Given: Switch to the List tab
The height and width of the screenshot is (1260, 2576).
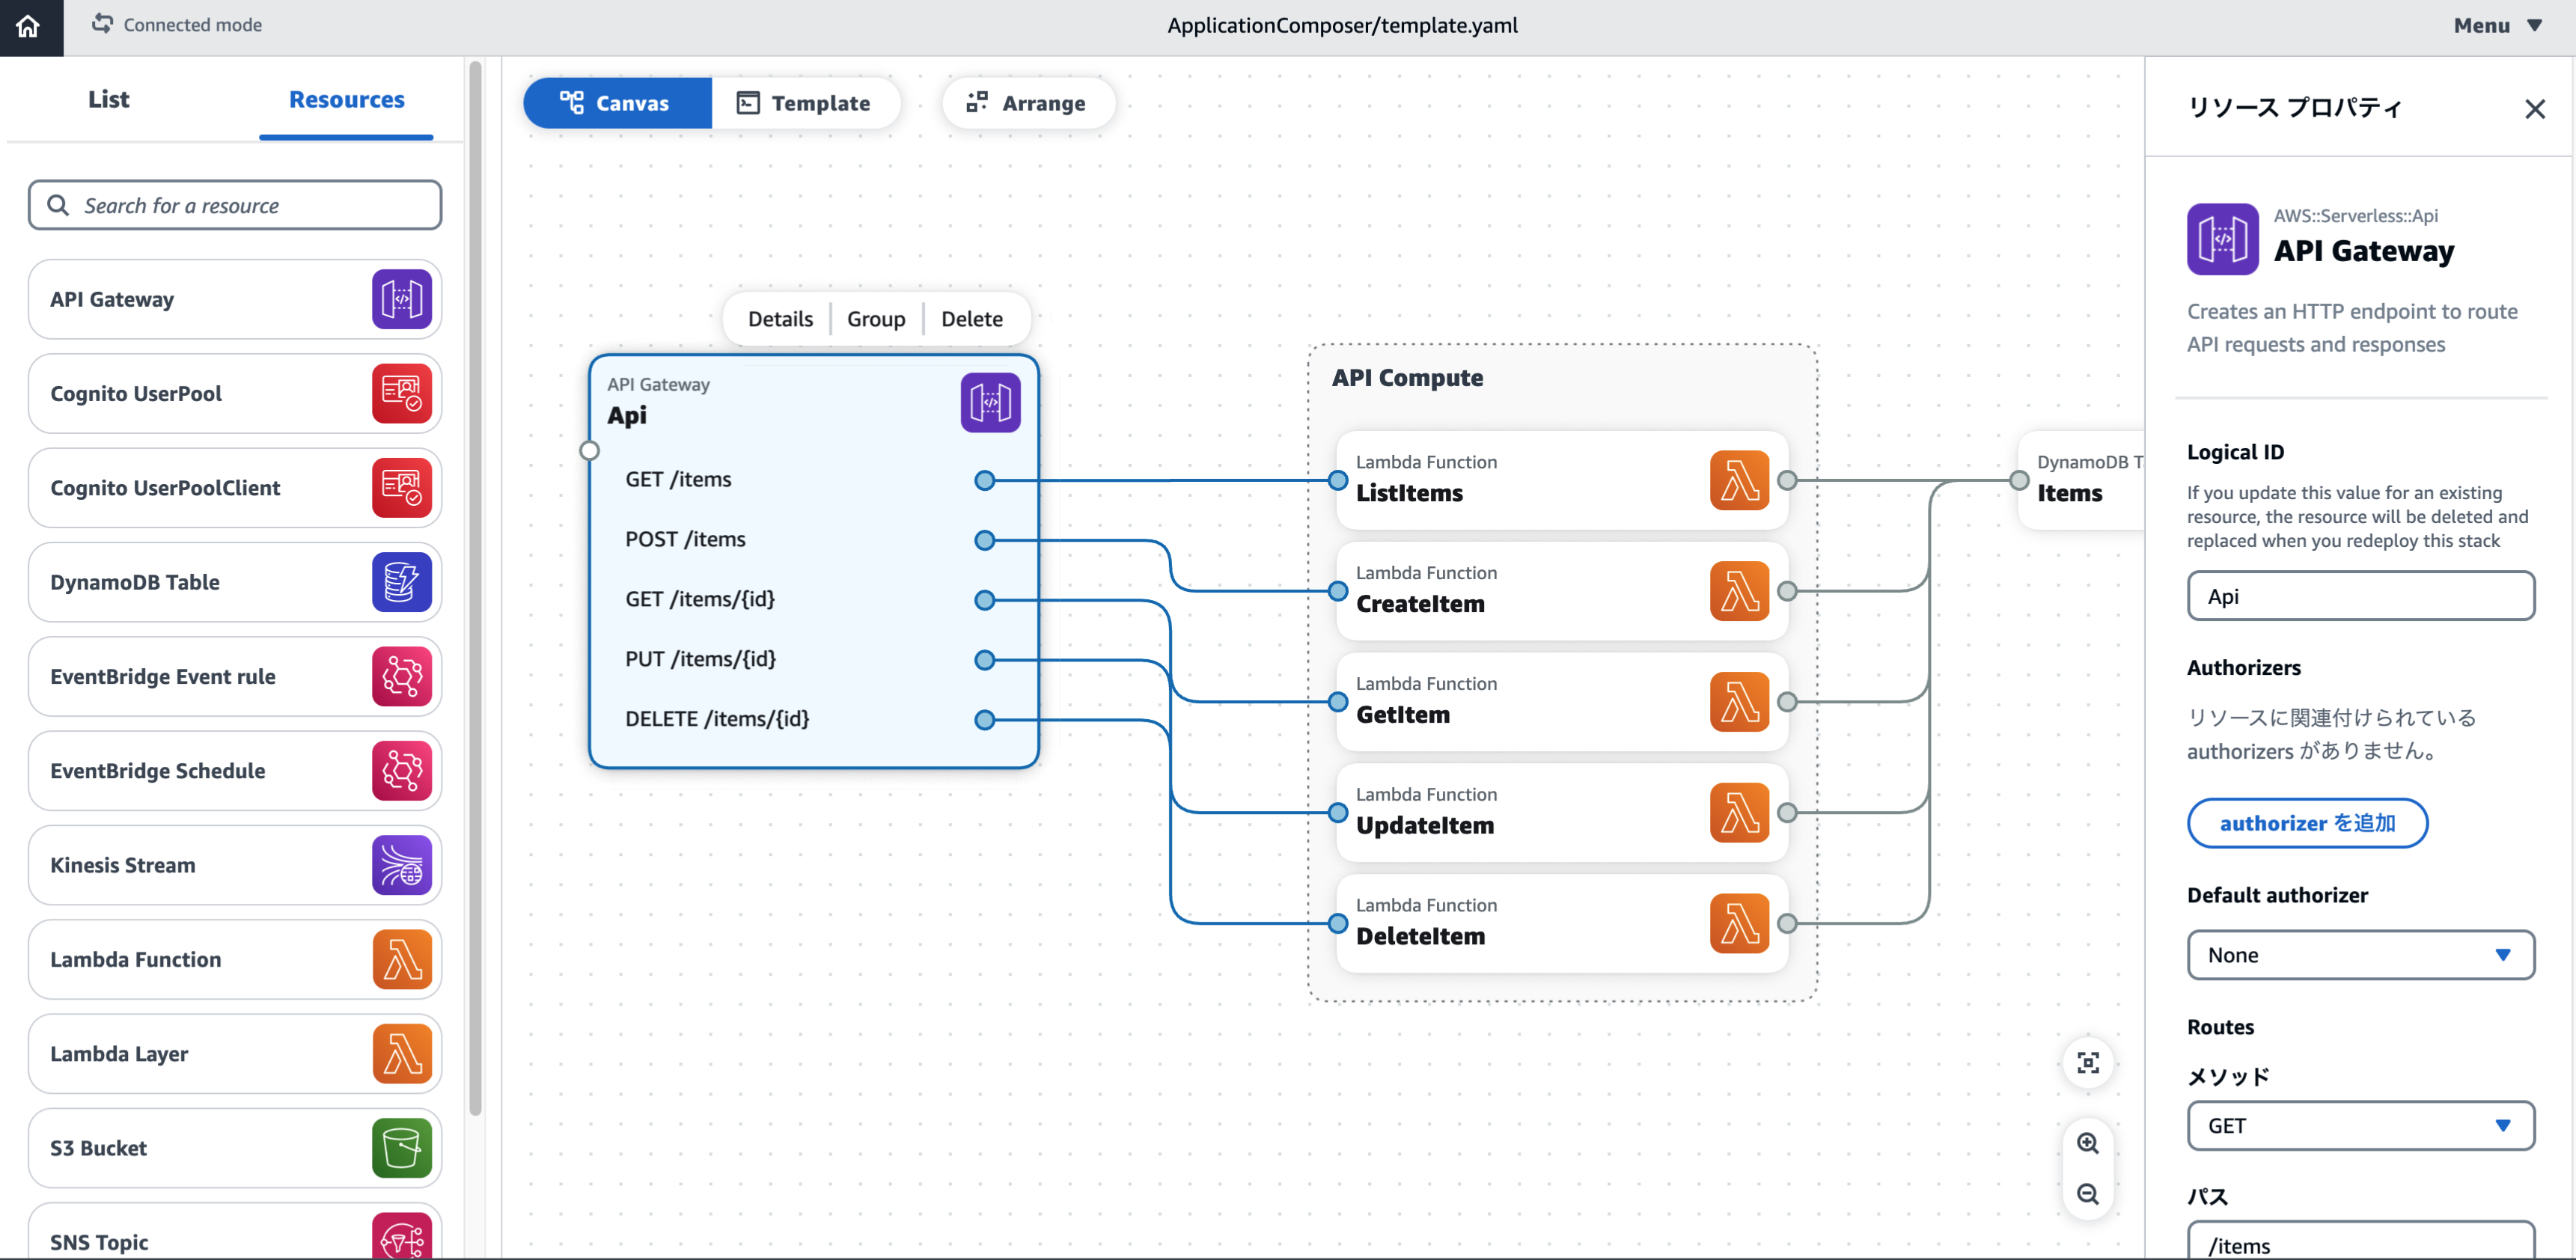Looking at the screenshot, I should click(108, 100).
